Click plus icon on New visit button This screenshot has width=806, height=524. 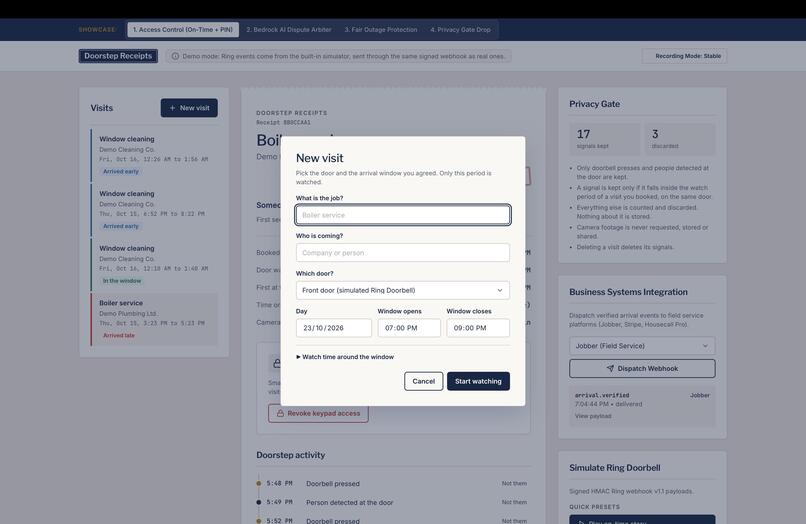click(x=172, y=108)
